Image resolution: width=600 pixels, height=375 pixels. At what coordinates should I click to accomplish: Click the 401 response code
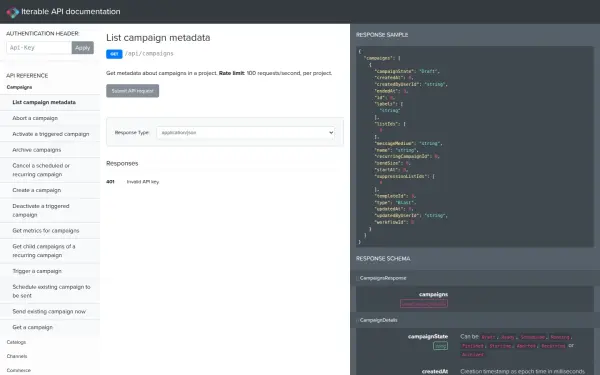tap(110, 182)
